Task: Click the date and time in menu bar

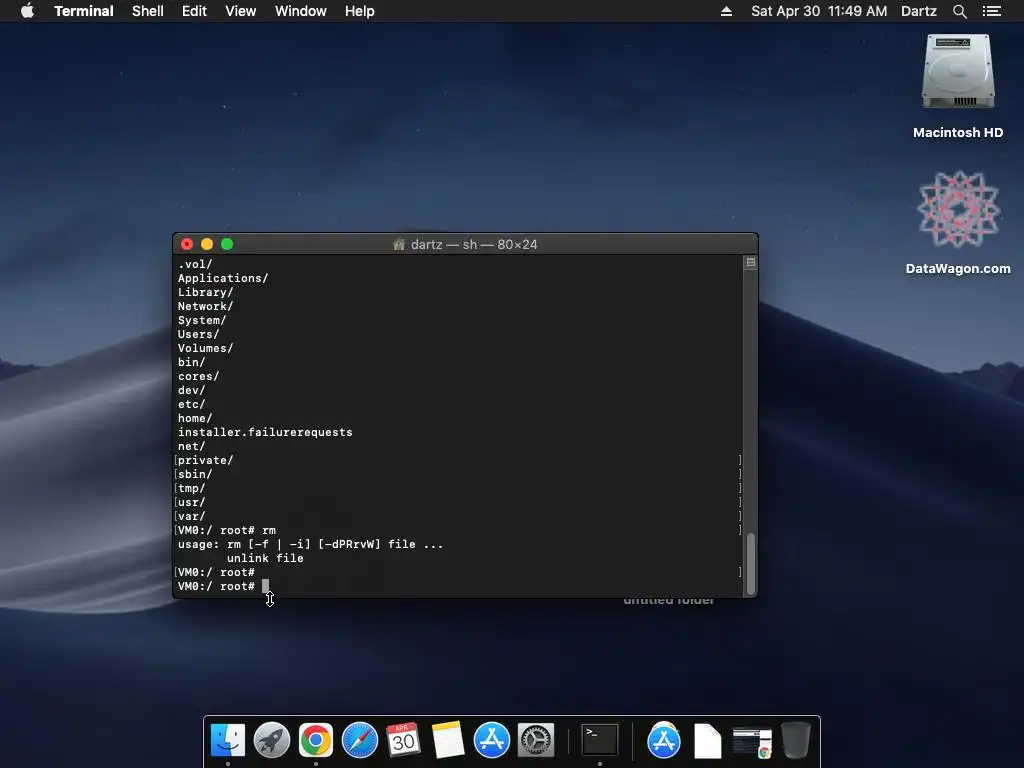Action: click(x=819, y=11)
